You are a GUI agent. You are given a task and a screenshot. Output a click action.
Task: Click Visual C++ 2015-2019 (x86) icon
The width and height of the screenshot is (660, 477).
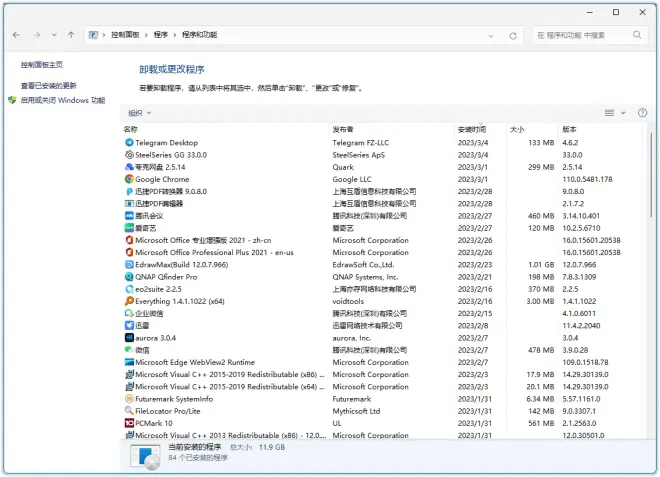click(x=129, y=375)
